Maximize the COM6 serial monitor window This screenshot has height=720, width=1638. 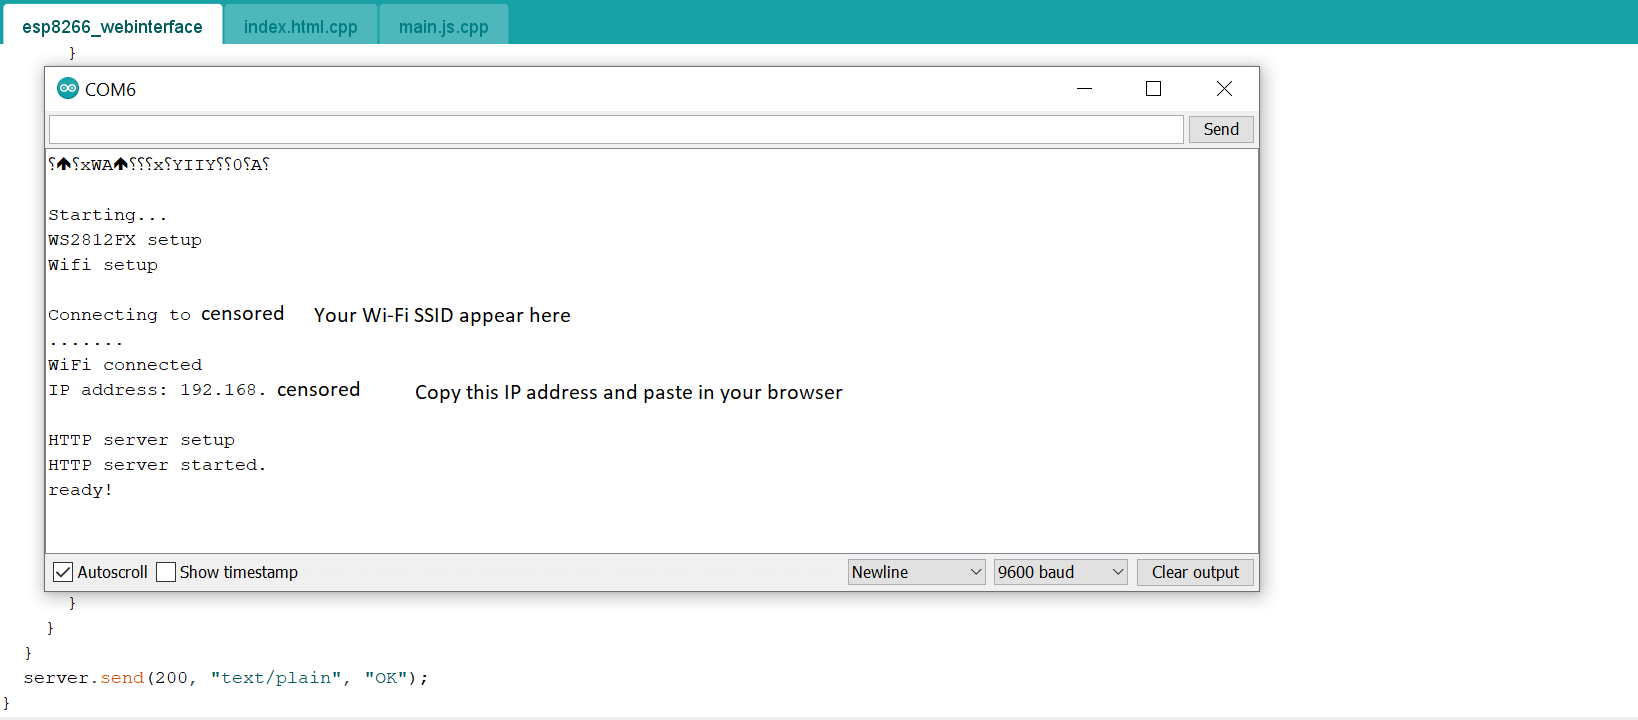pos(1153,89)
